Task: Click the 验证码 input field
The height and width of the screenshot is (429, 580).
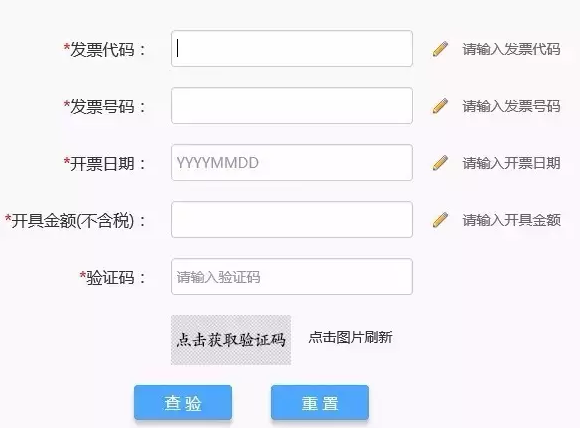Action: pos(292,277)
